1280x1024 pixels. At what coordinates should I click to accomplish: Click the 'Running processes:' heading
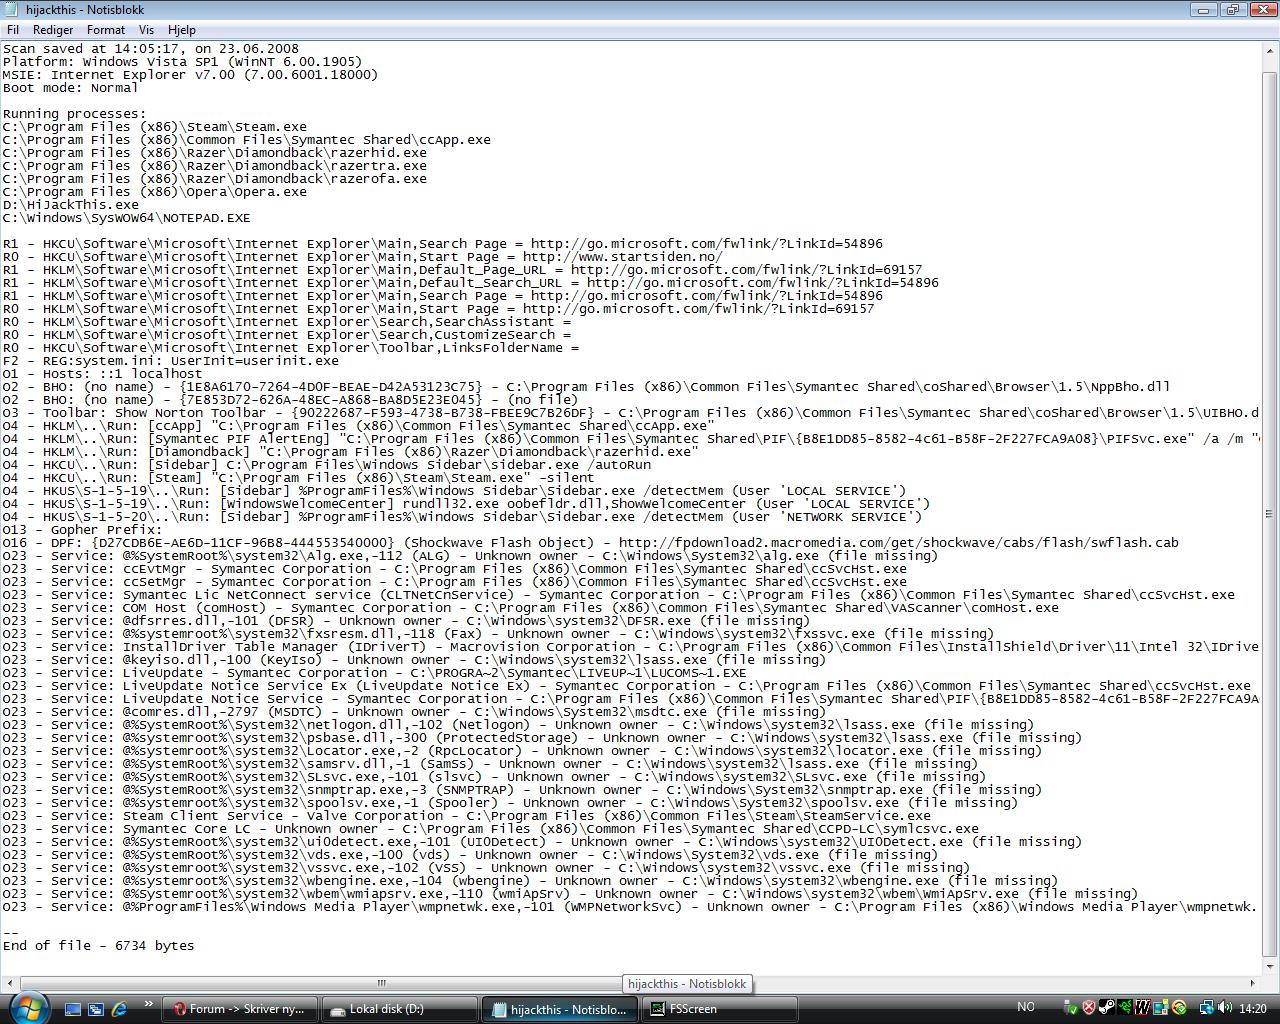coord(74,113)
